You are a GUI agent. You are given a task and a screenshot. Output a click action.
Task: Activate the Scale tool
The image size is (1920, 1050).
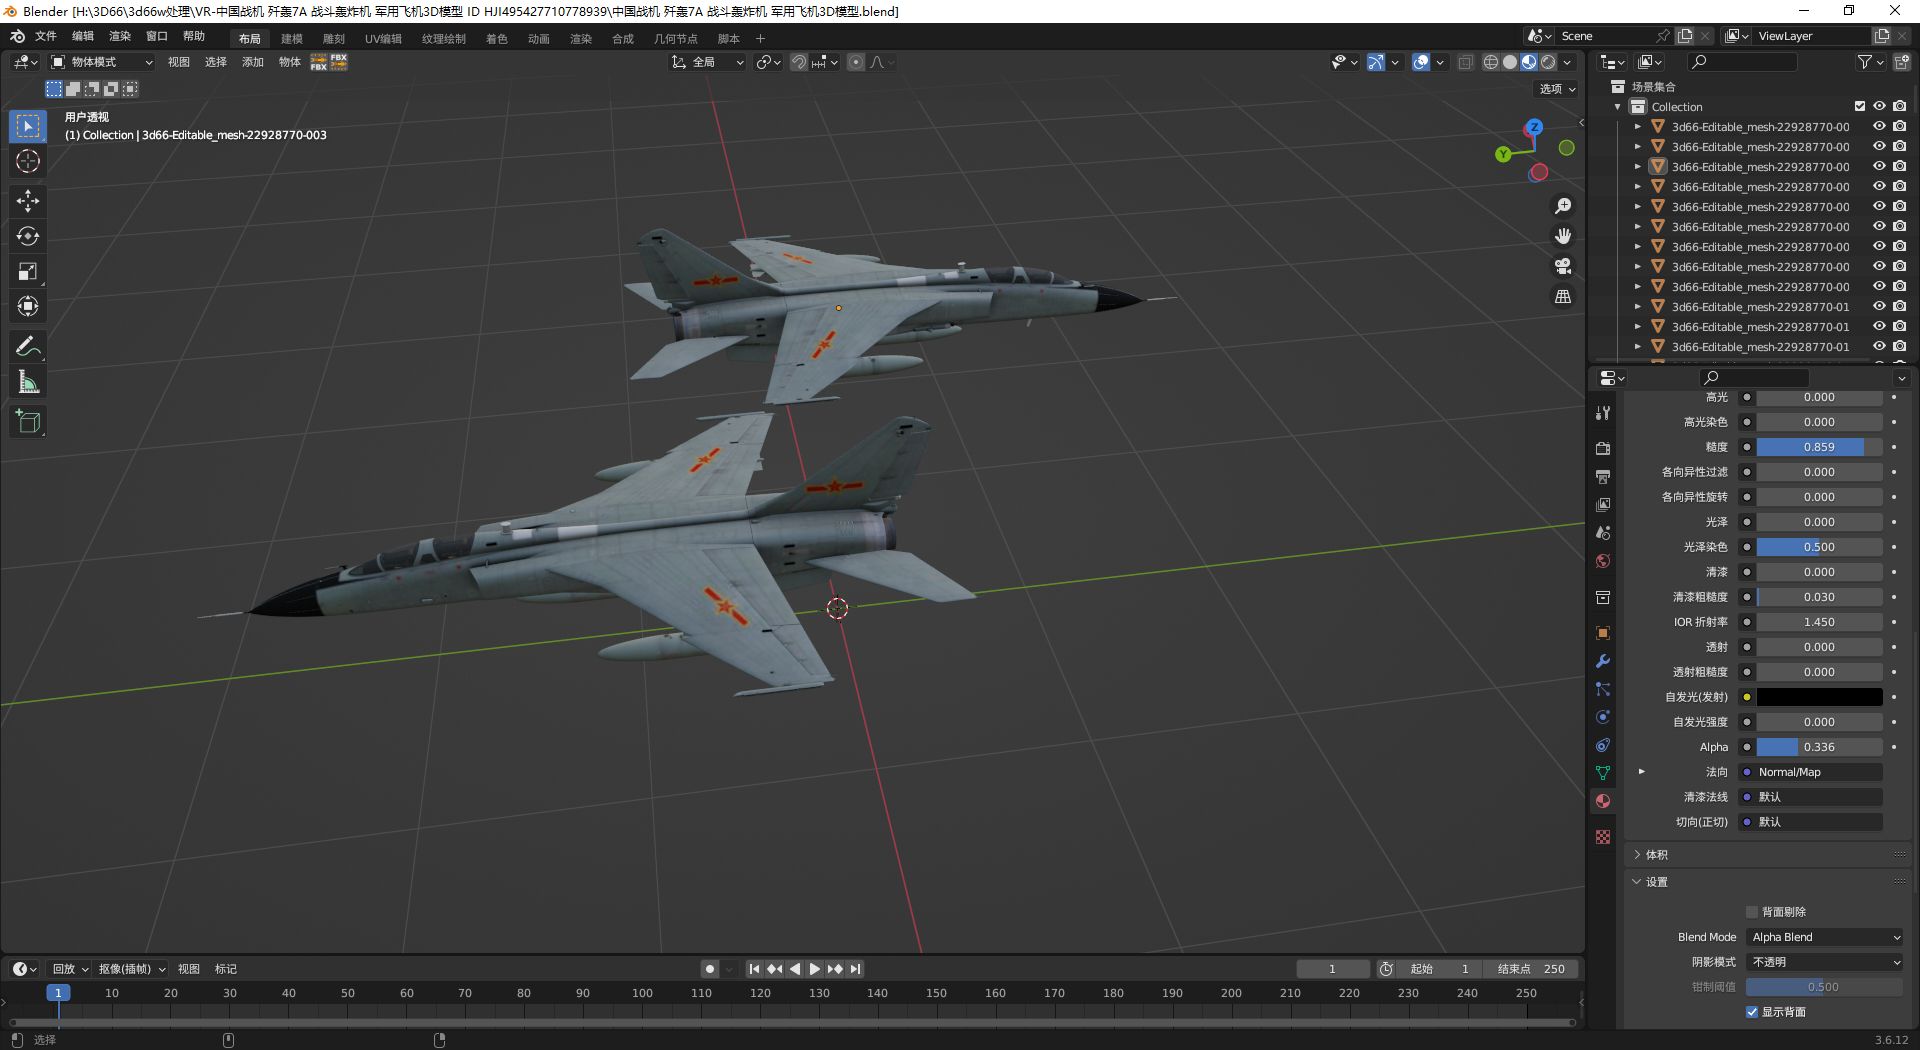28,271
